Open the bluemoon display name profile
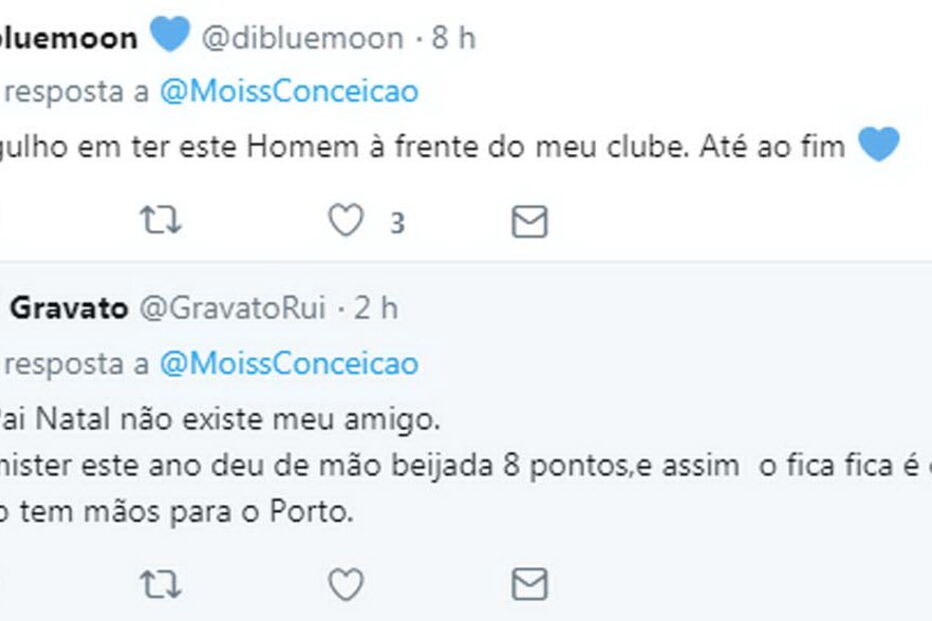 pos(68,38)
